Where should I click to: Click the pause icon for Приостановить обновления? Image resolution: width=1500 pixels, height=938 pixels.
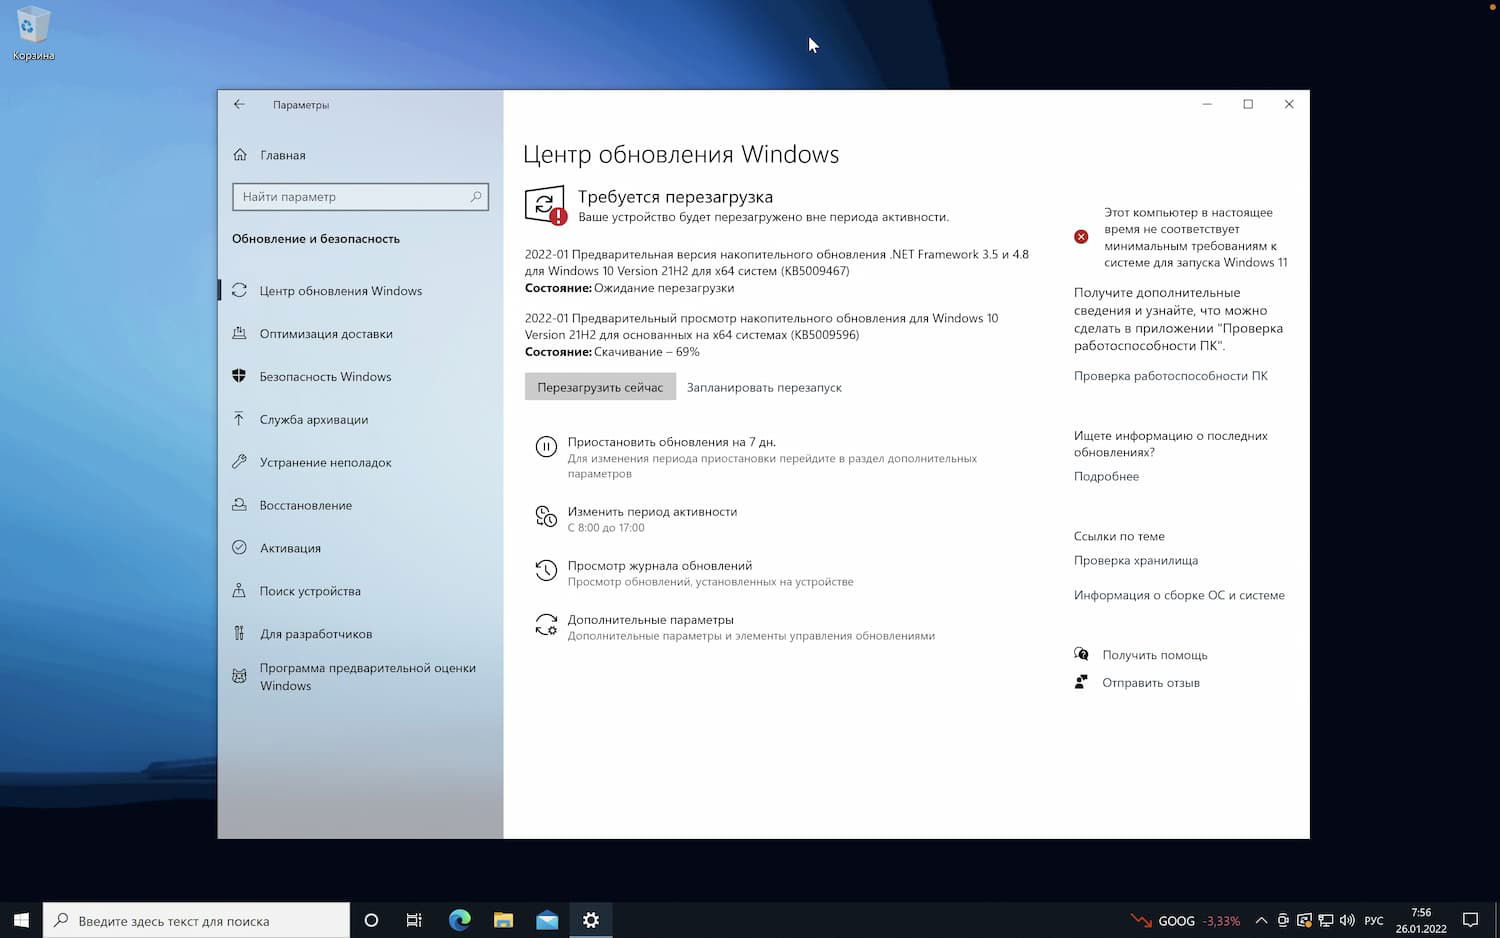tap(546, 447)
